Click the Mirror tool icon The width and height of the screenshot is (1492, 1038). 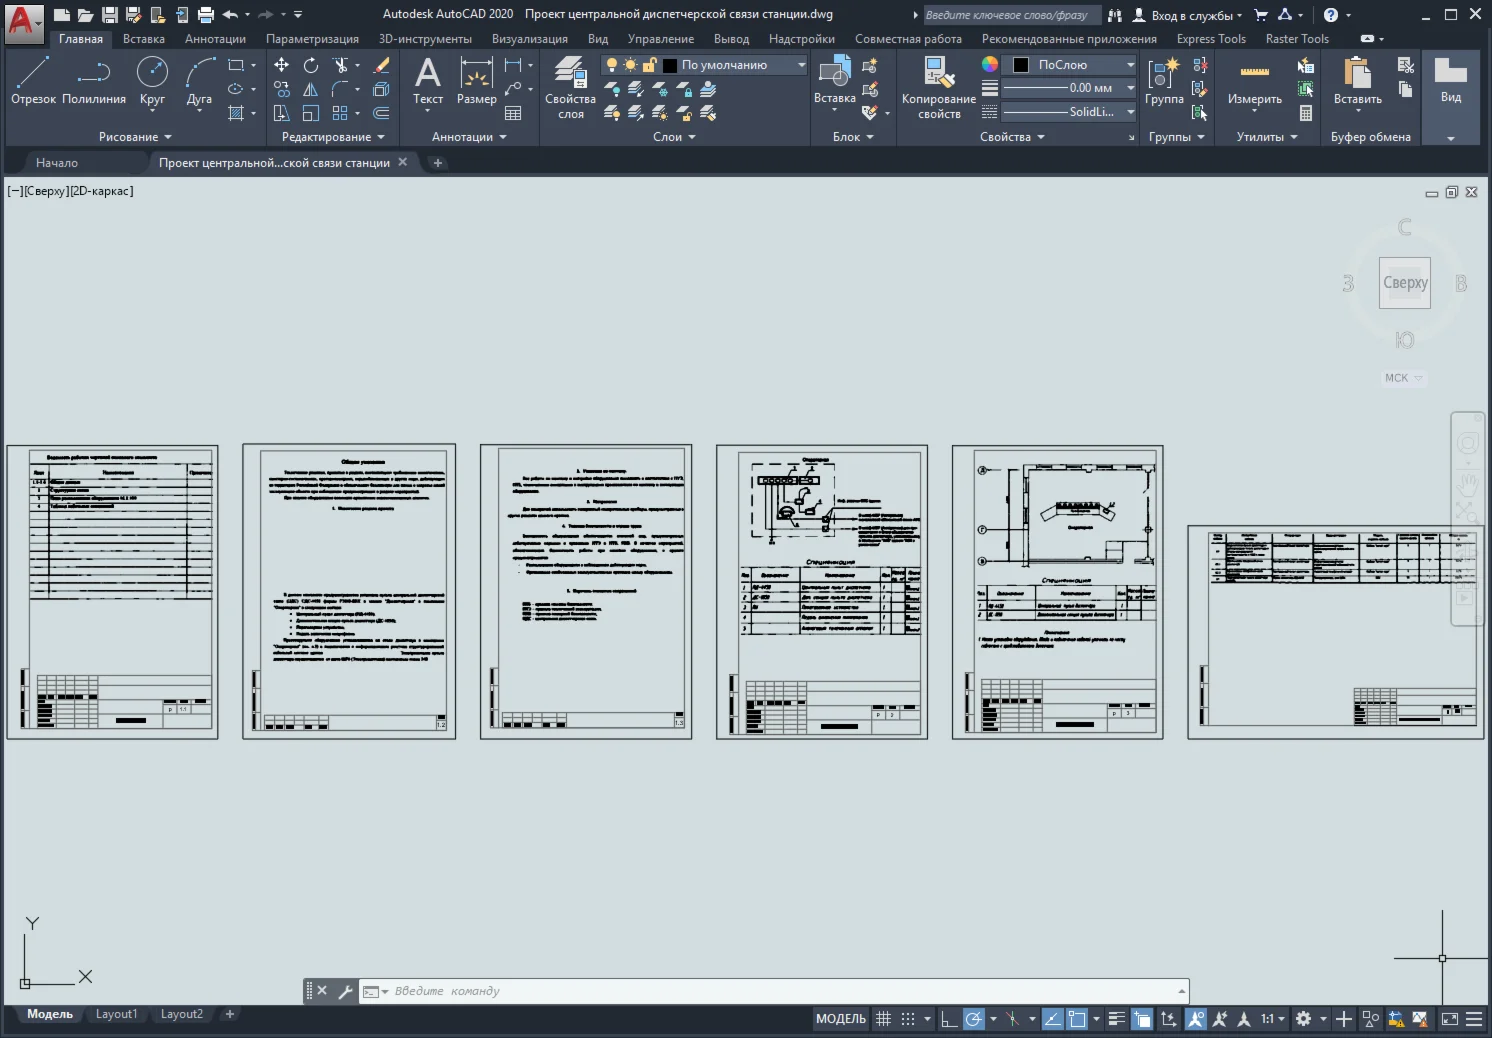(x=311, y=89)
